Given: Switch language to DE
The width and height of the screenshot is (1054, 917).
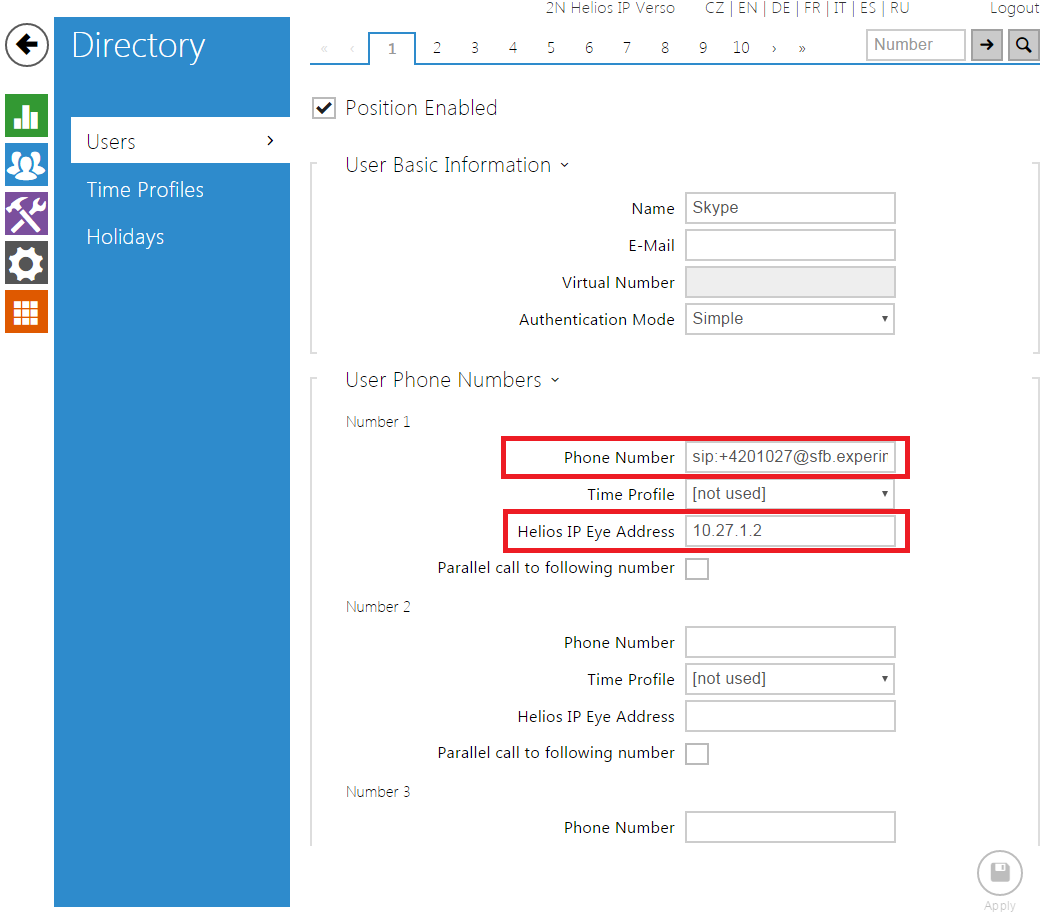Looking at the screenshot, I should [781, 8].
